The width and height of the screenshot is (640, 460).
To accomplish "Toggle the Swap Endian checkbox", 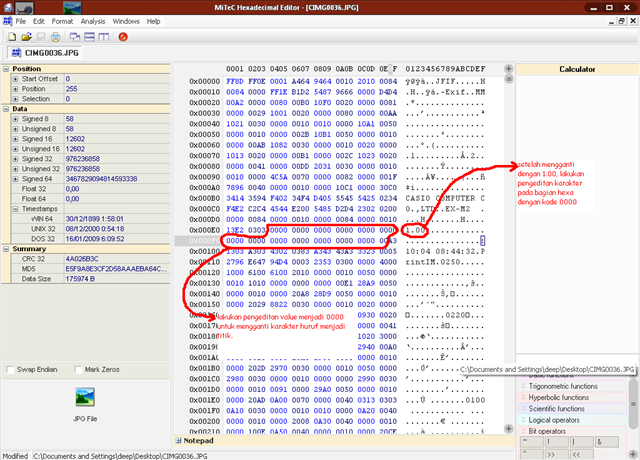I will [x=11, y=370].
